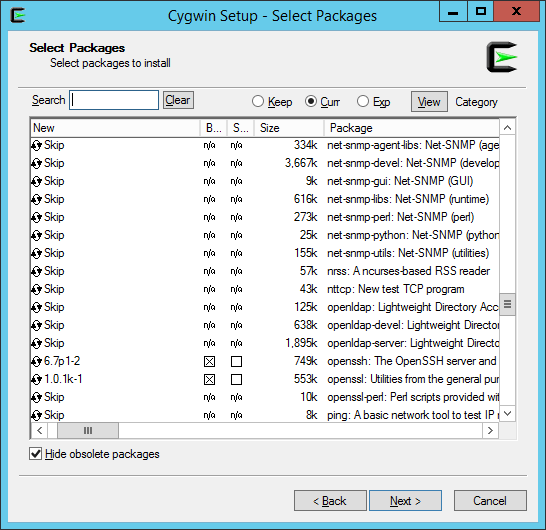Click the scroll right arrow of the package list
The image size is (546, 530).
(490, 430)
